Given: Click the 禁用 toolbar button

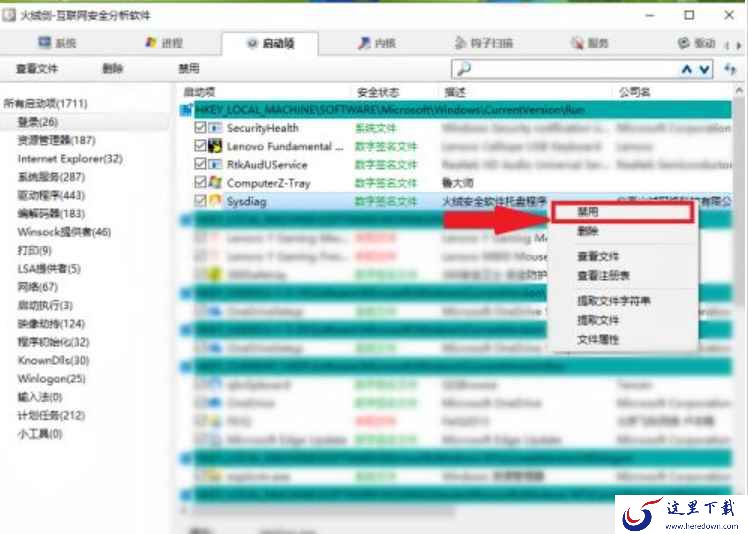Looking at the screenshot, I should click(189, 69).
